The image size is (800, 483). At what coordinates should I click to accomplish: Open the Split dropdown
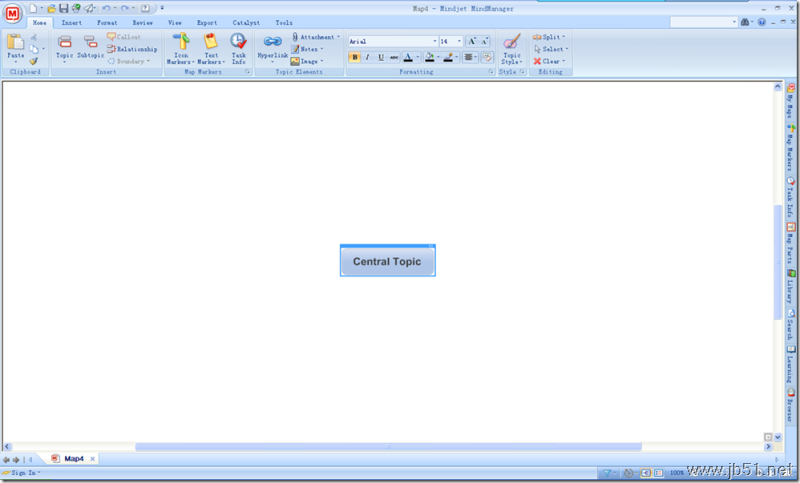[x=549, y=37]
